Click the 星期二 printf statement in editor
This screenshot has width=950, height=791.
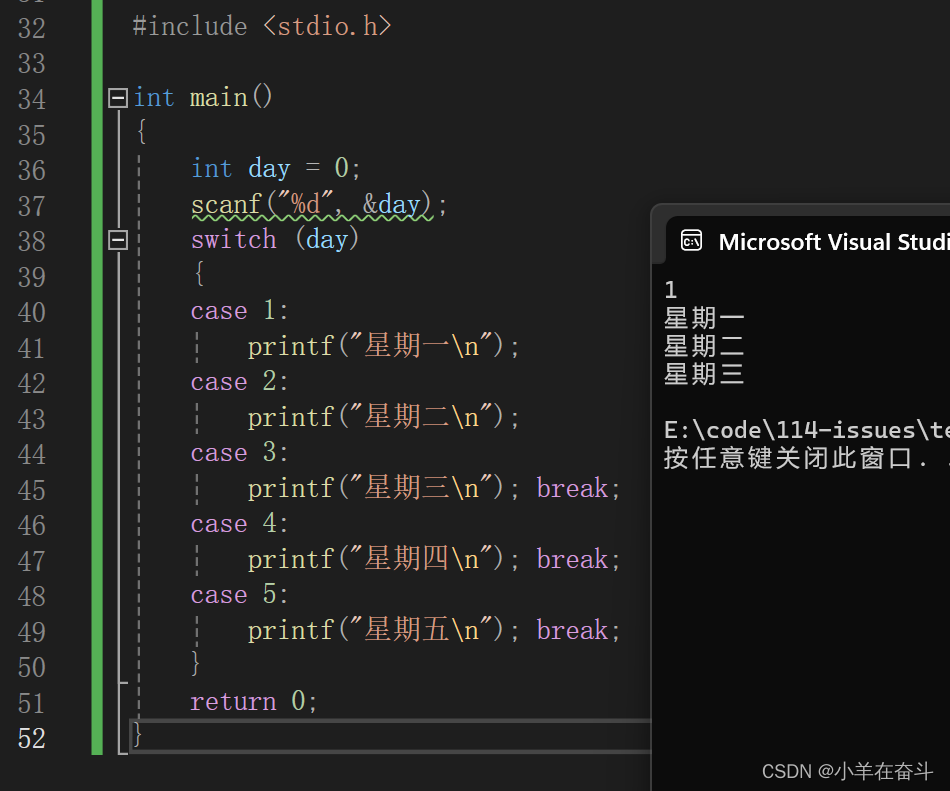point(384,417)
